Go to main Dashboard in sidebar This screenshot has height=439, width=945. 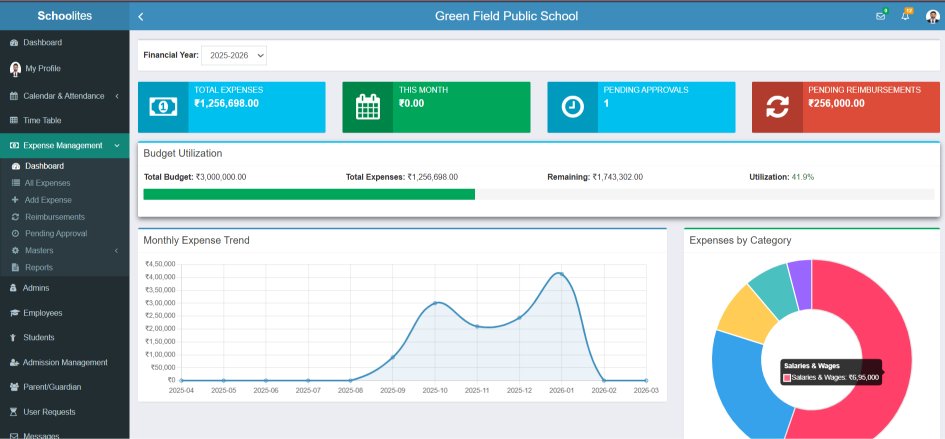[64, 43]
